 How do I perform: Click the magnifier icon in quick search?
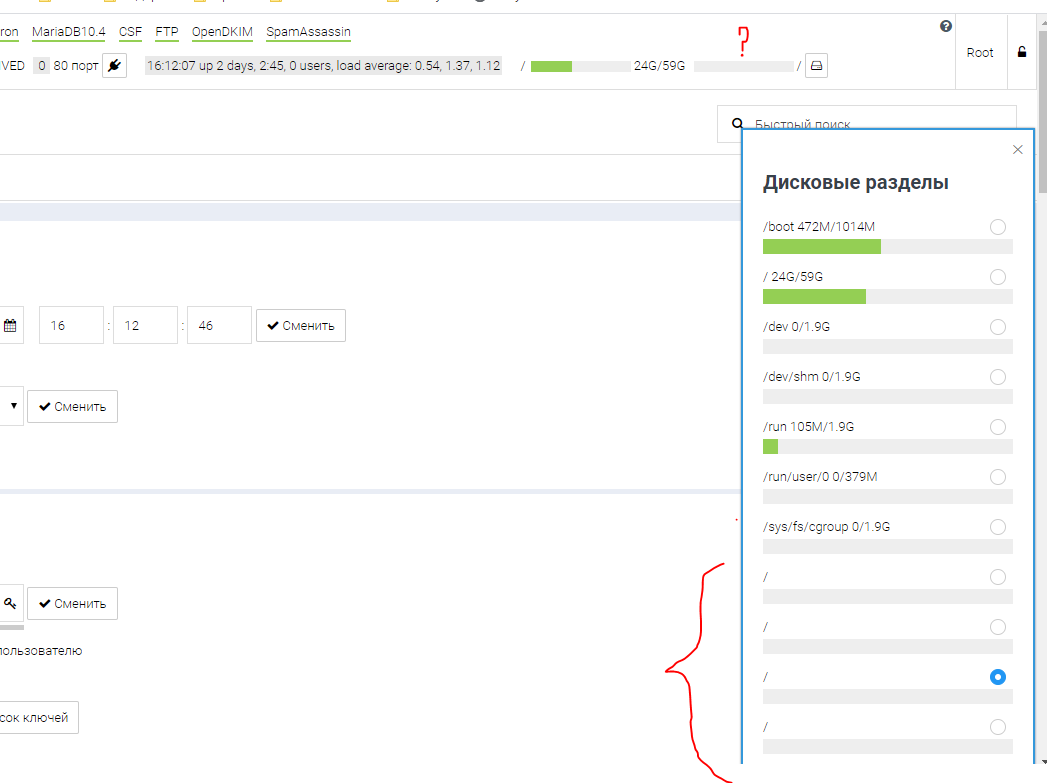click(738, 125)
